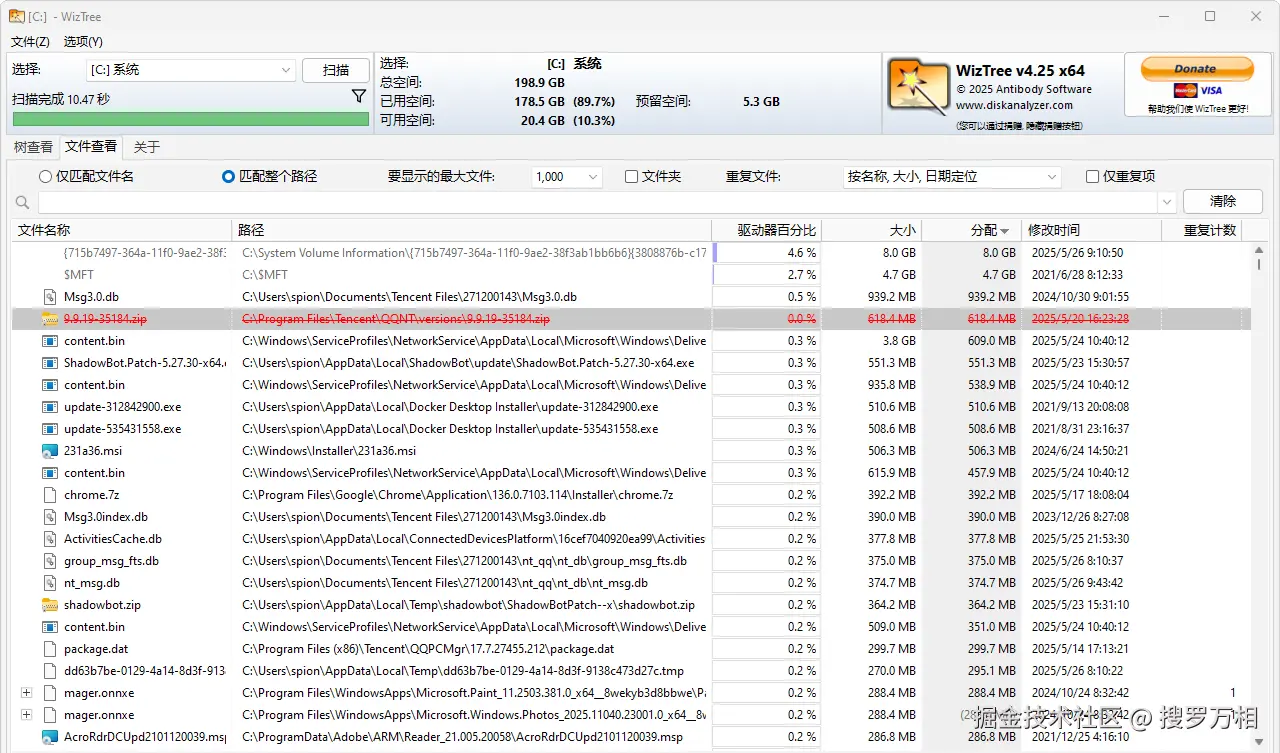Click the group_msg_fts.db file icon
Image resolution: width=1280 pixels, height=753 pixels.
tap(50, 561)
